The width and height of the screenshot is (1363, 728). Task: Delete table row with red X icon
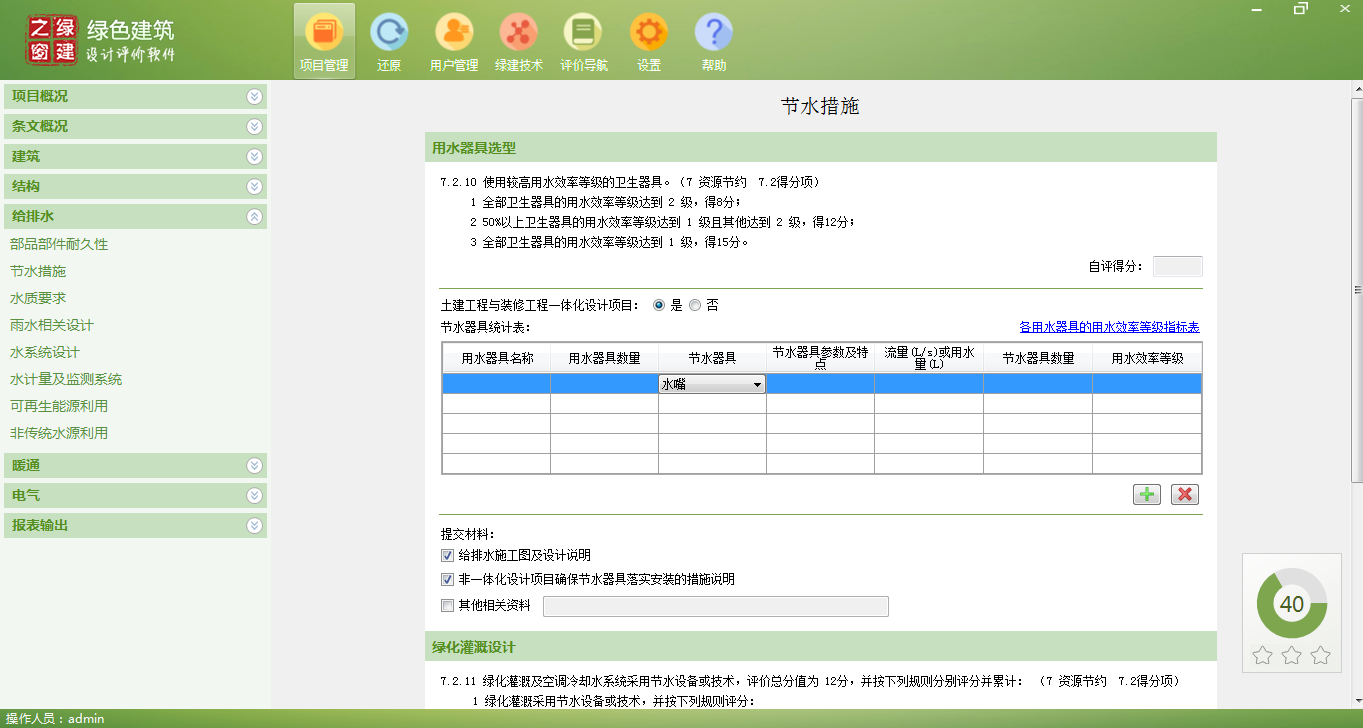pos(1184,494)
